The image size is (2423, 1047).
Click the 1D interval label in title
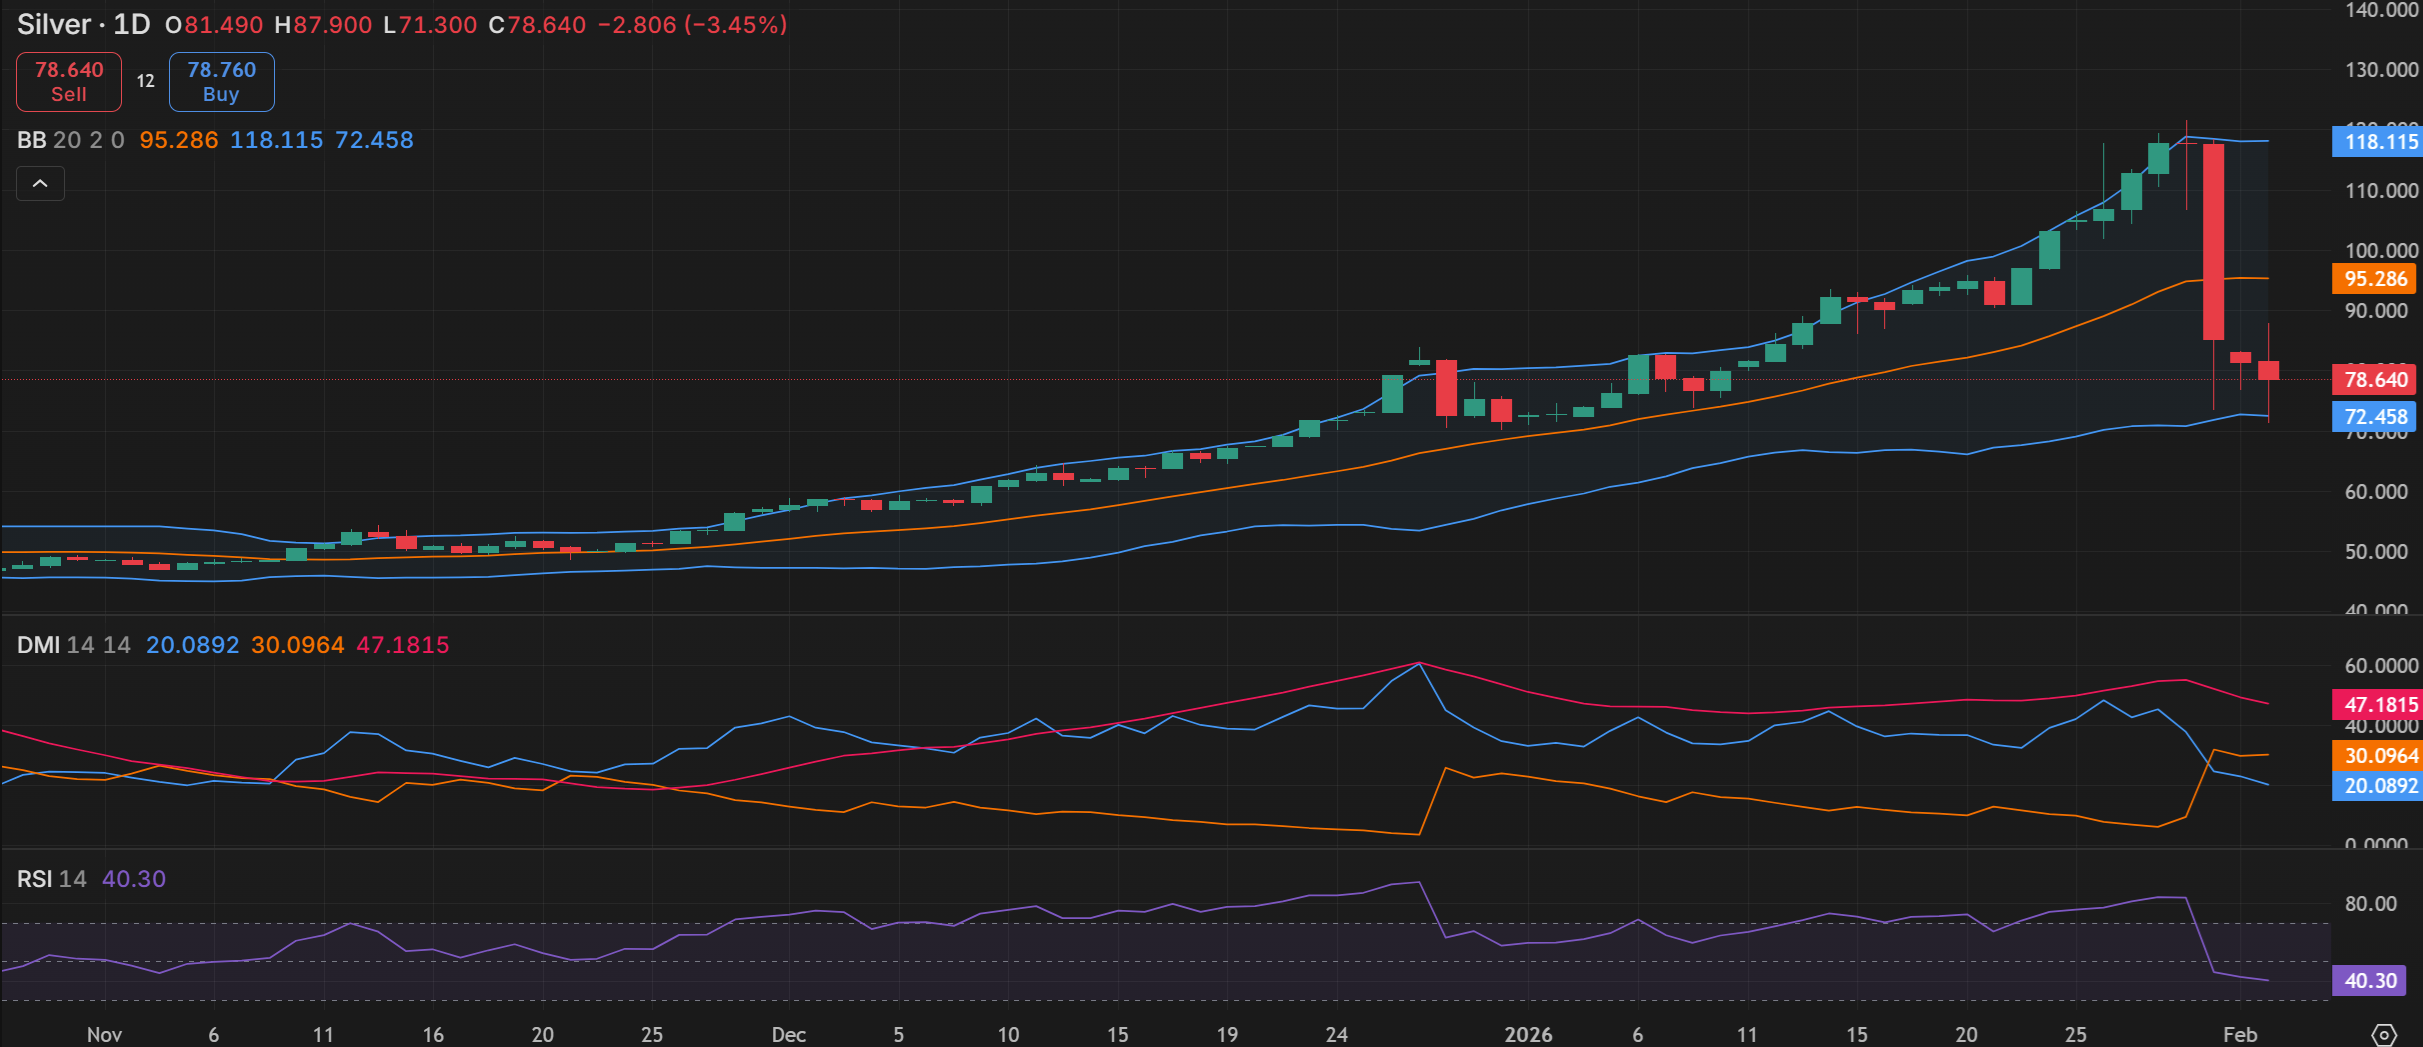pyautogui.click(x=131, y=25)
